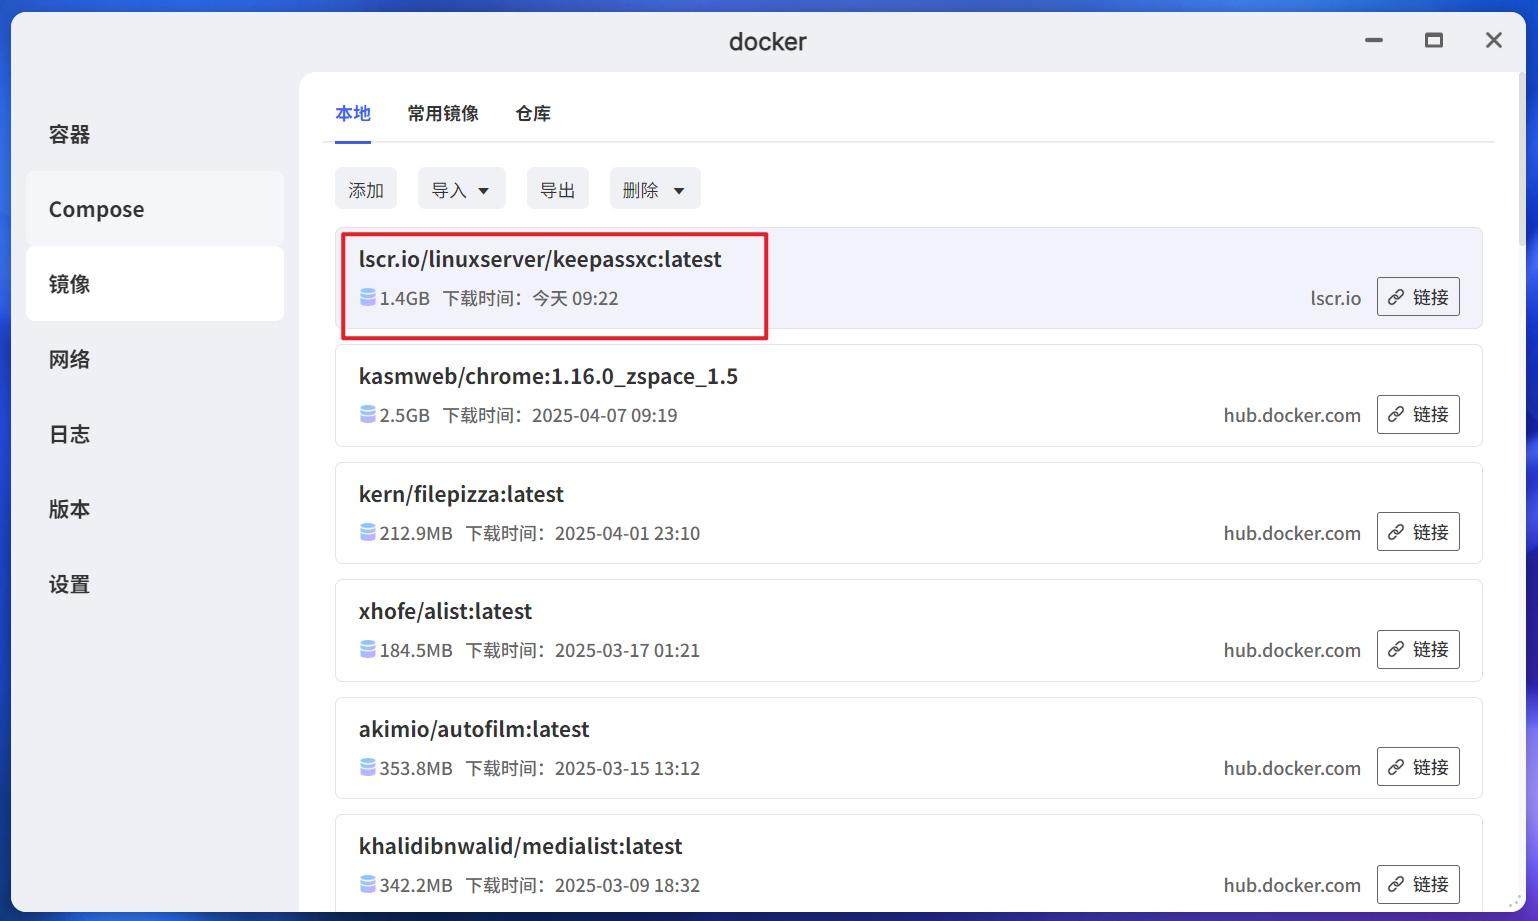The height and width of the screenshot is (921, 1538).
Task: Click lscr.io source label
Action: click(x=1336, y=298)
